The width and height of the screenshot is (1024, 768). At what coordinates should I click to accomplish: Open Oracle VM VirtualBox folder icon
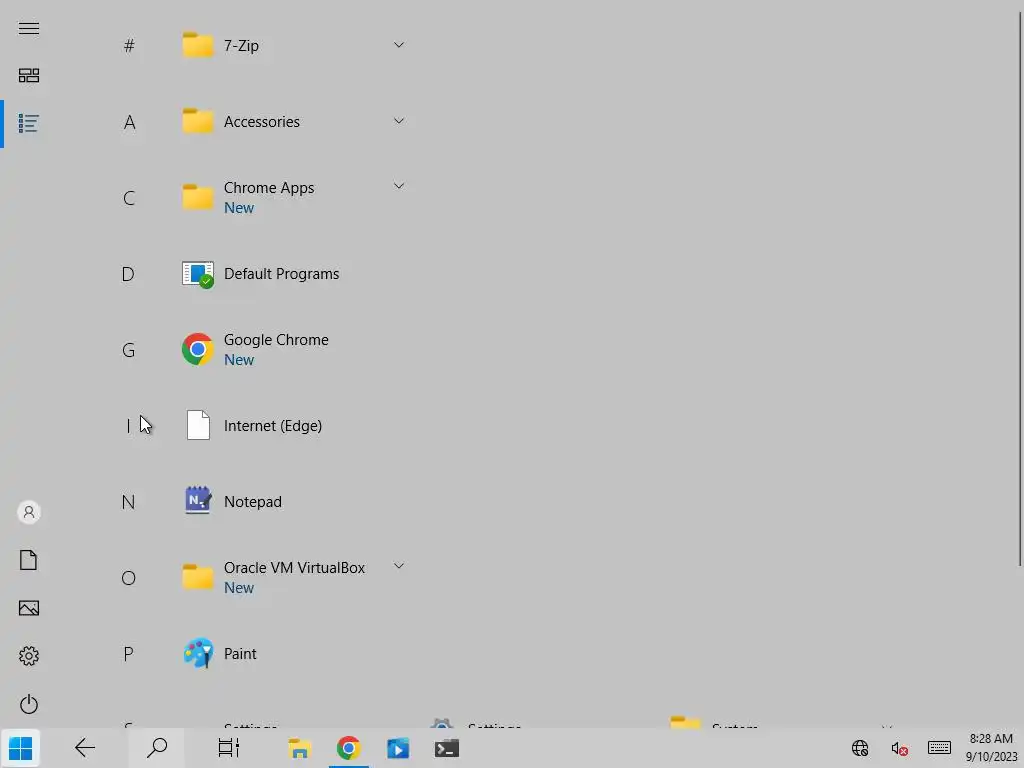point(198,577)
